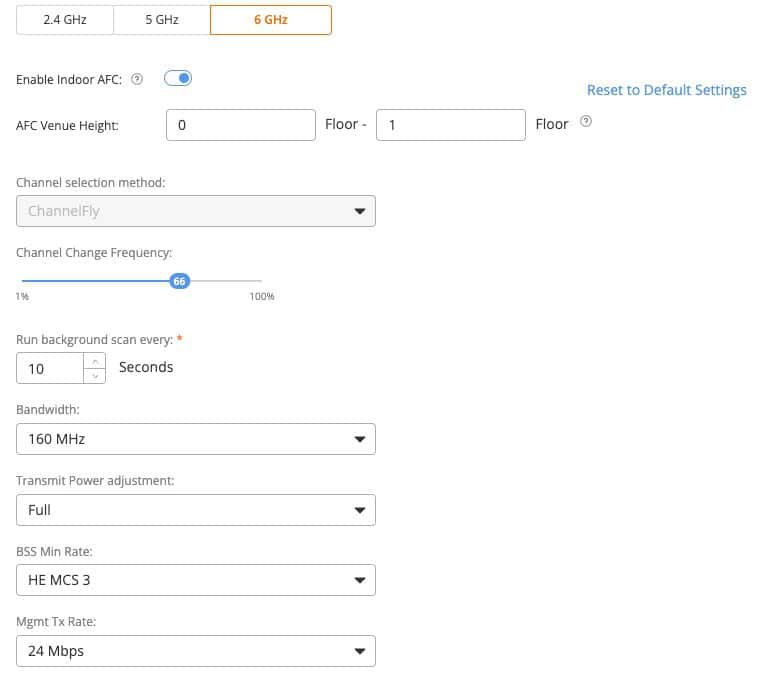Click the Channel Change Frequency slider handle
758x677 pixels.
pyautogui.click(x=180, y=281)
